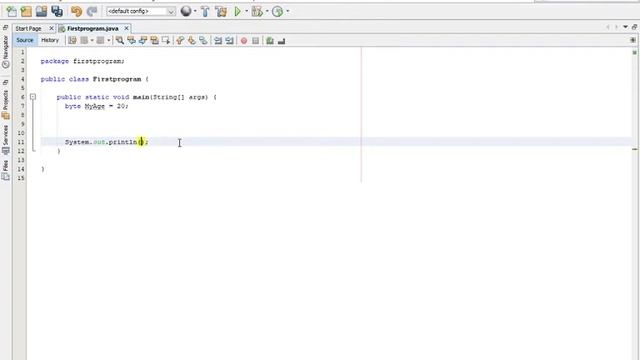Click the 'public class Firstprogram' line
Screen dimensions: 640x360
point(95,79)
